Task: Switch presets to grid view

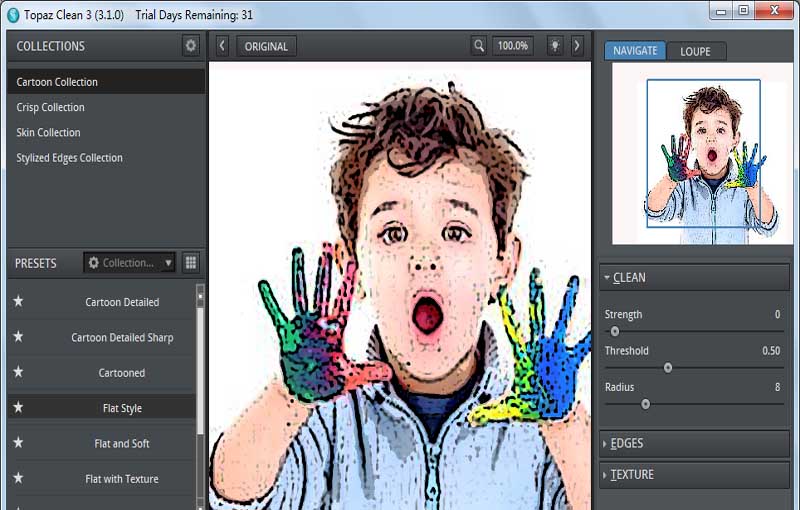Action: click(x=191, y=263)
